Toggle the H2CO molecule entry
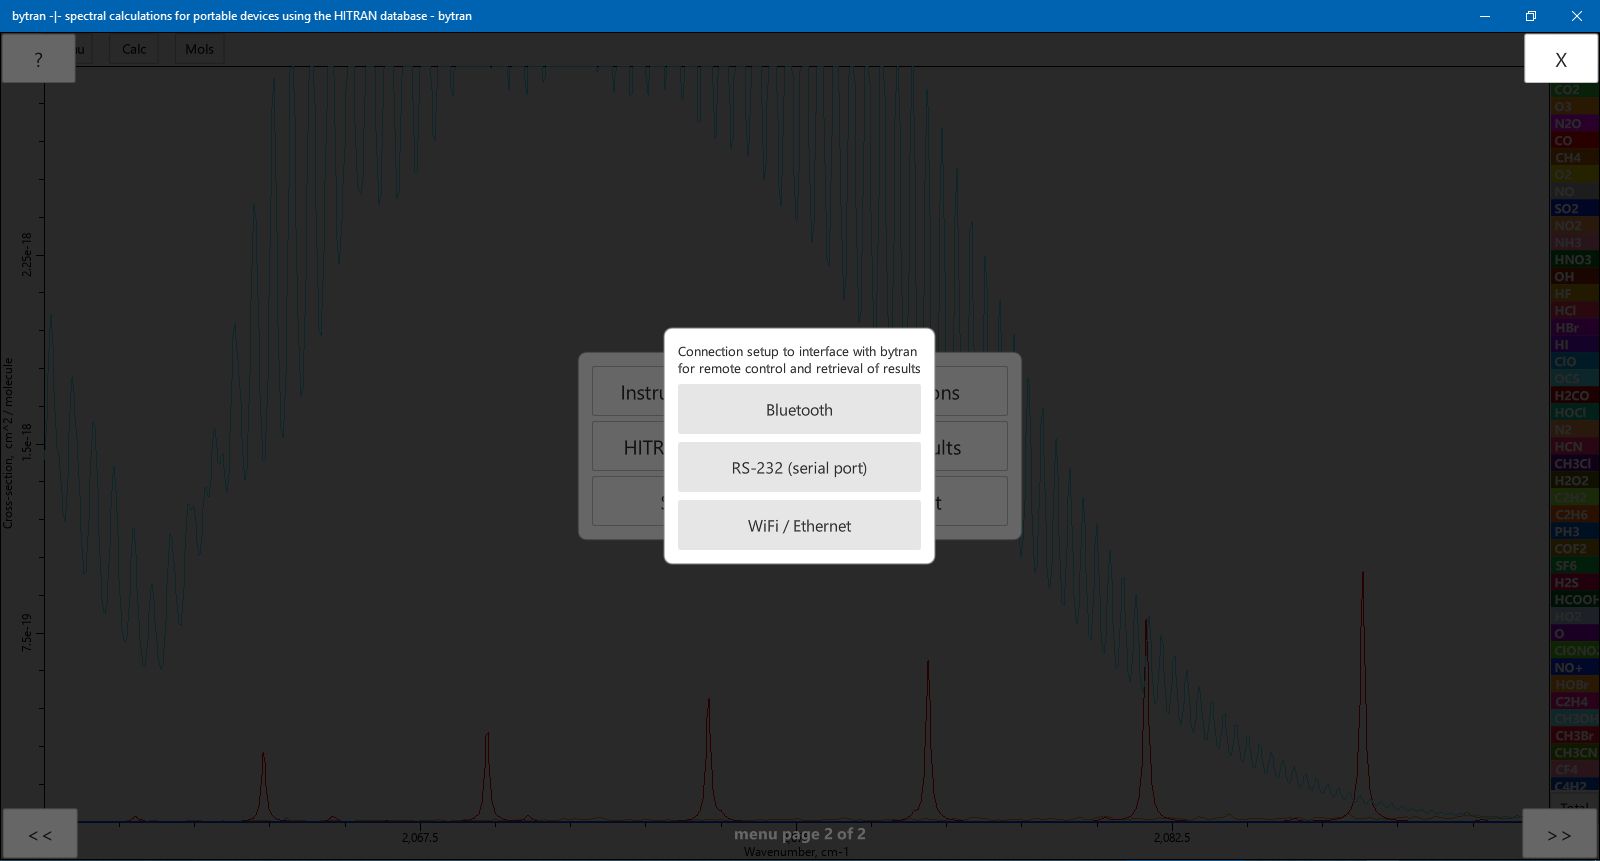The width and height of the screenshot is (1600, 861). [x=1574, y=396]
